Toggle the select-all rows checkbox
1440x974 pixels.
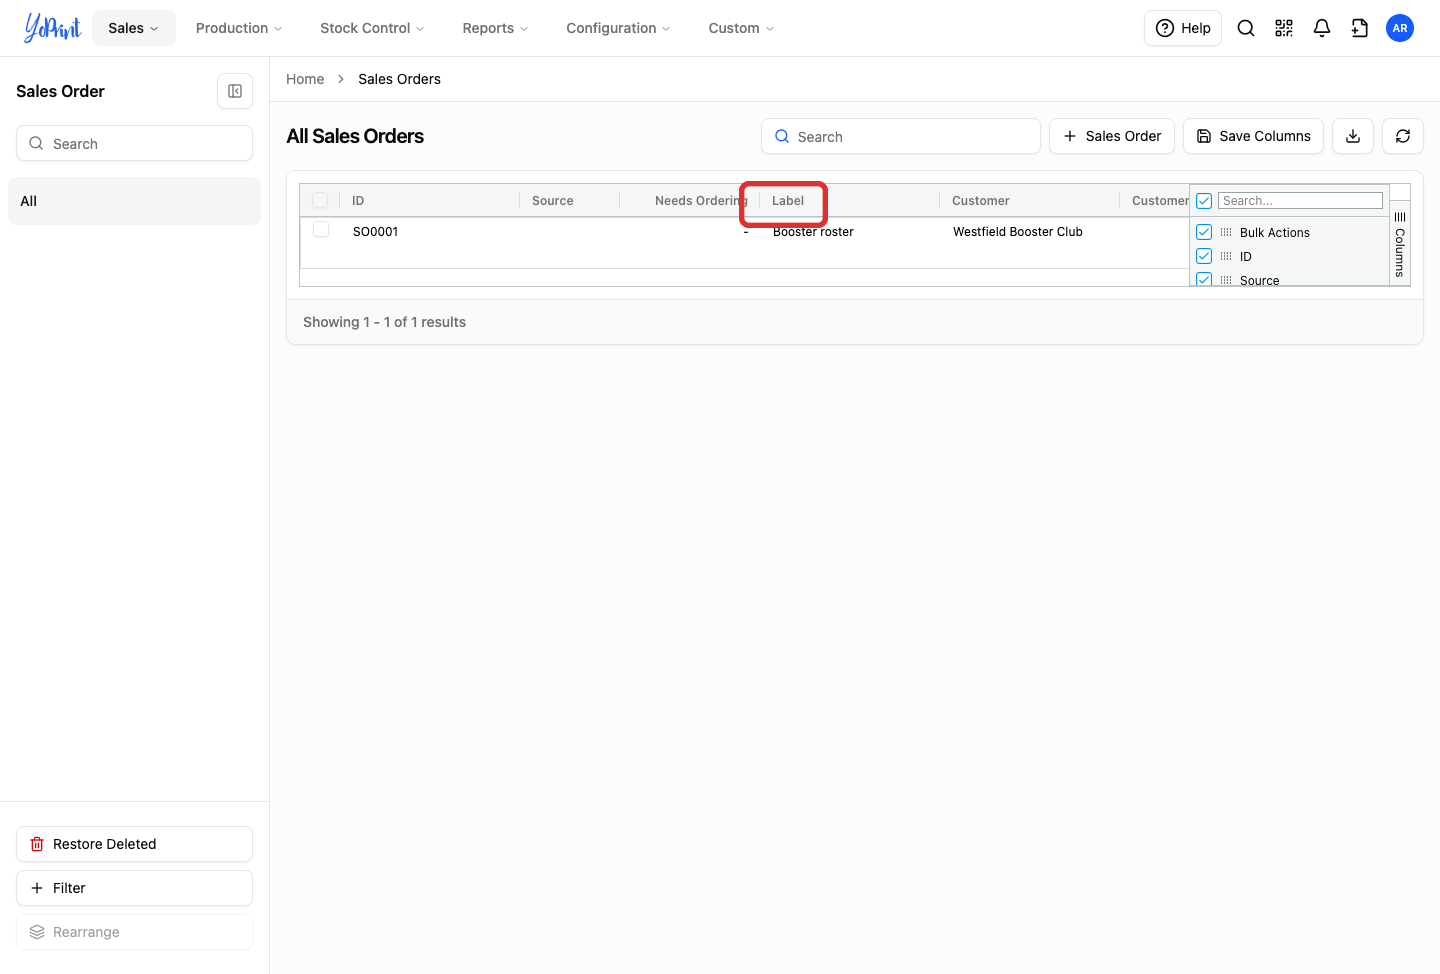click(320, 200)
